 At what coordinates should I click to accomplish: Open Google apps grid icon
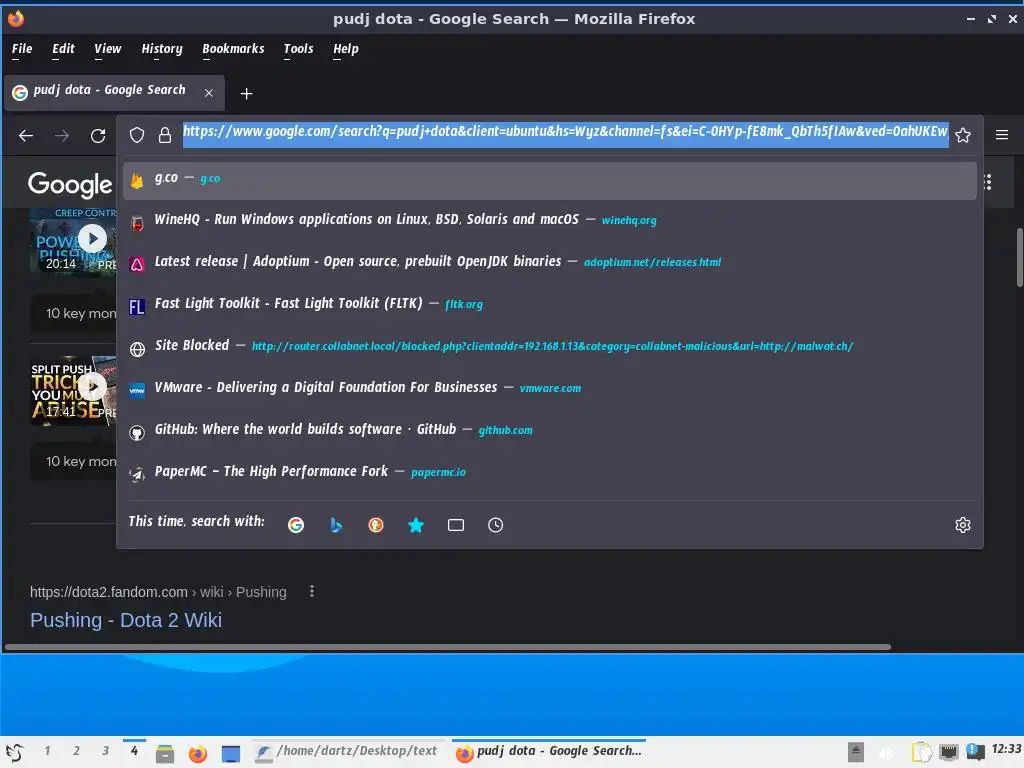988,182
